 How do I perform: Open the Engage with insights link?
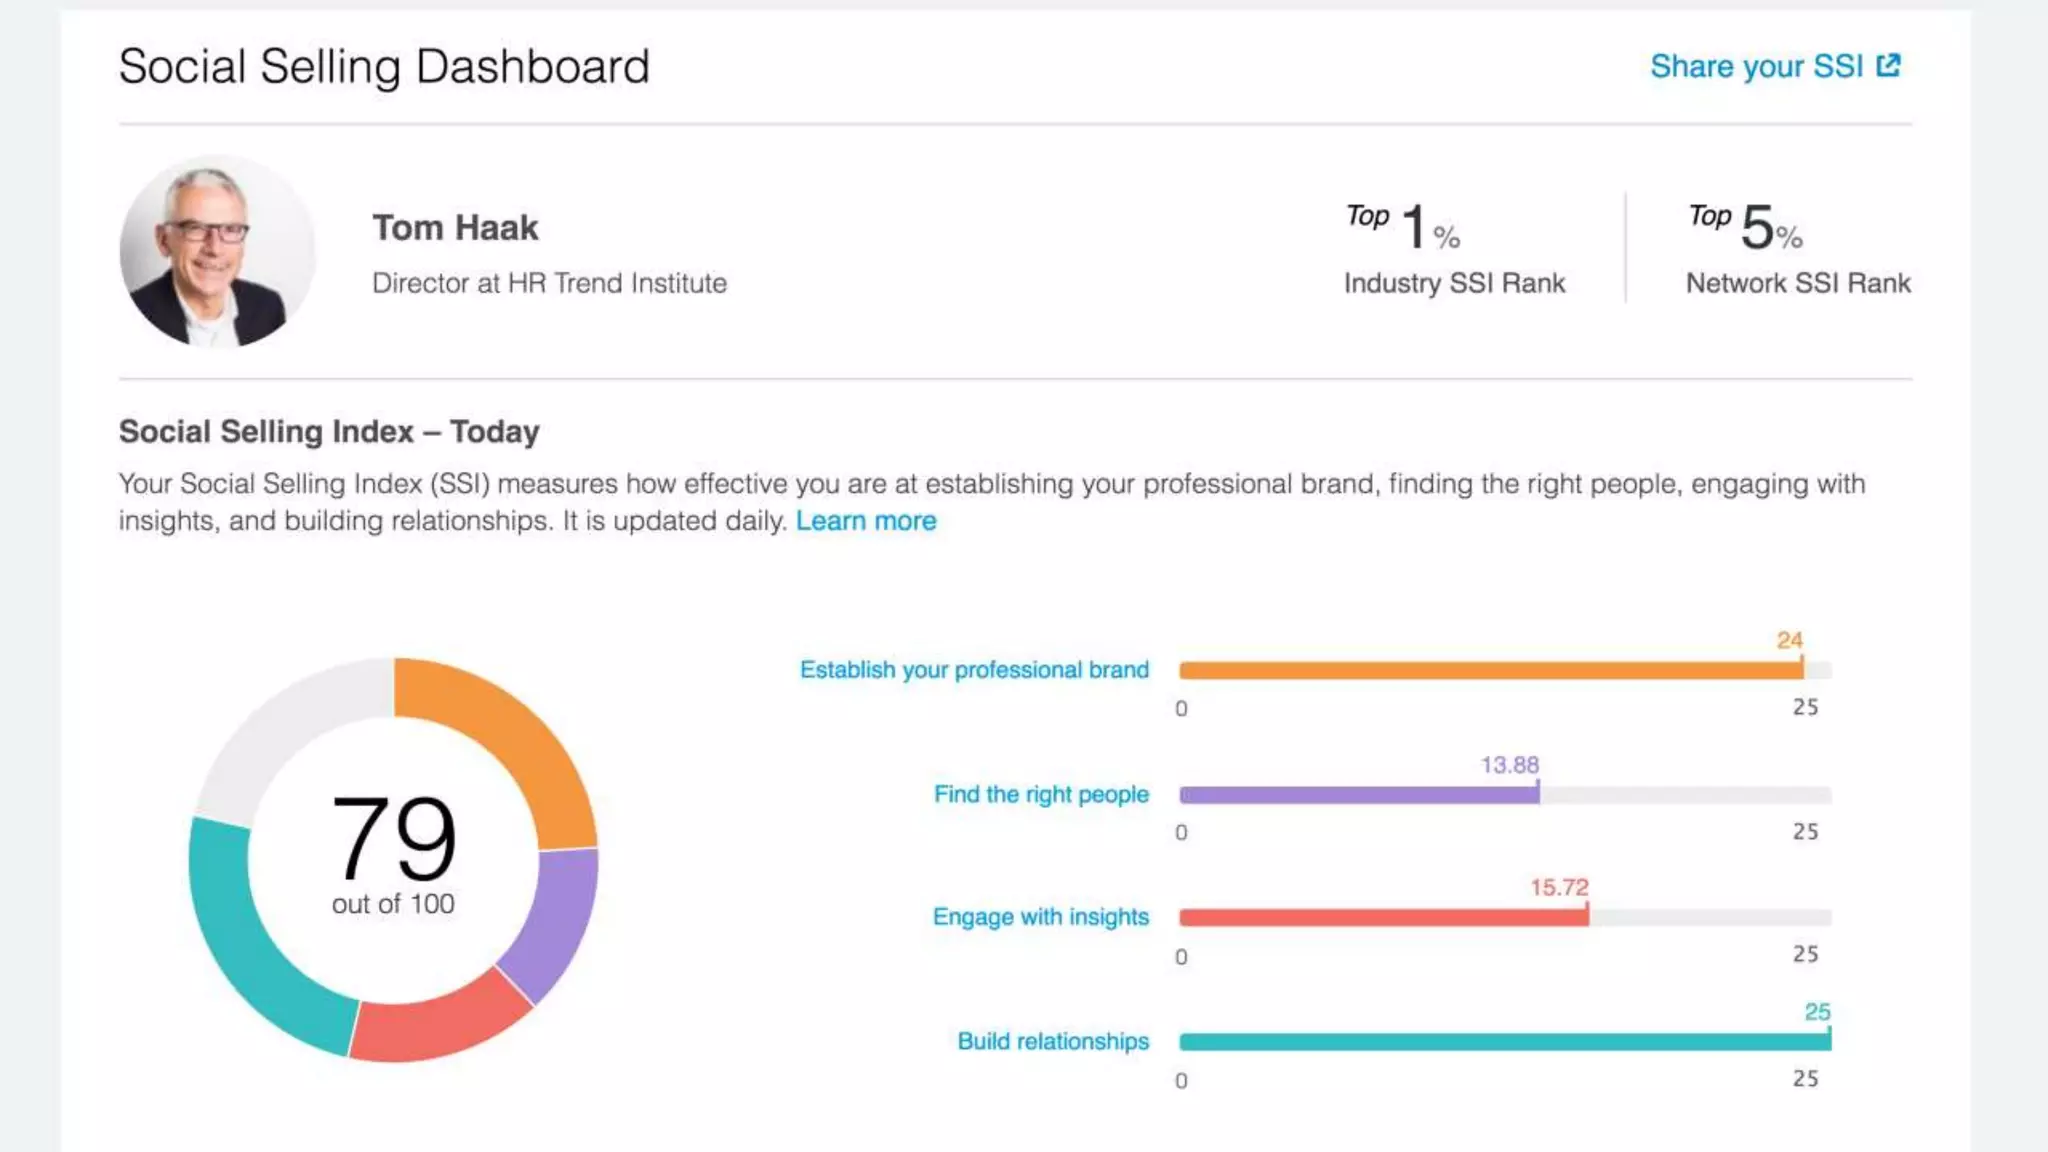click(x=1040, y=917)
